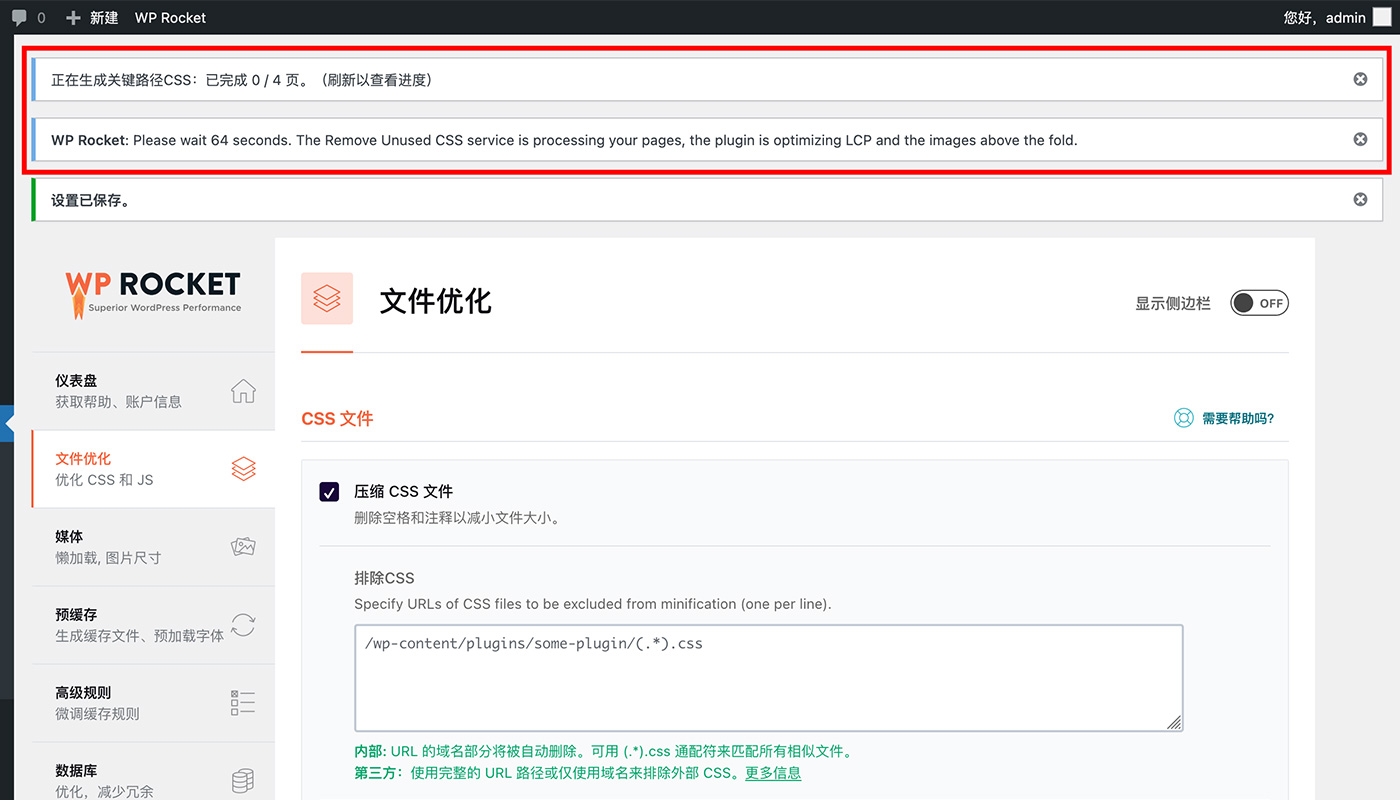
Task: Open the 预缓存 preload tab
Action: click(153, 625)
